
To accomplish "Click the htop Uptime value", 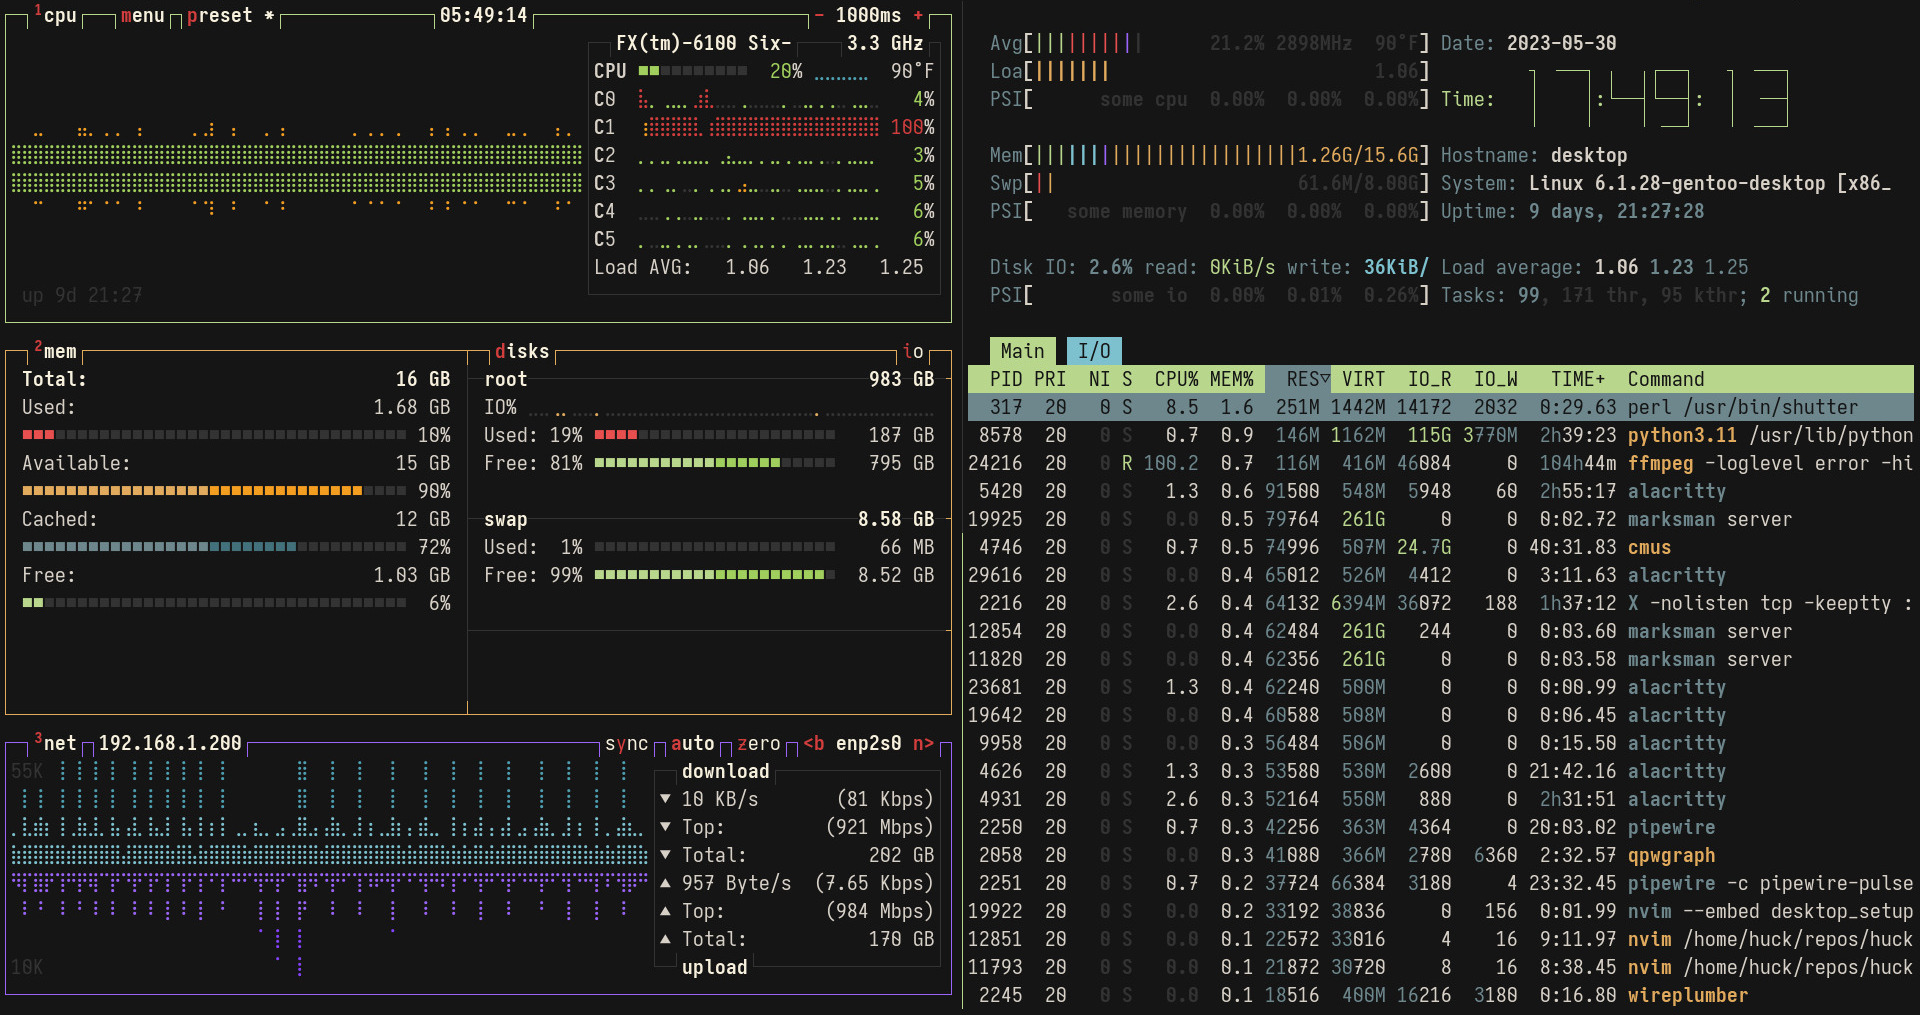I will click(x=1616, y=211).
